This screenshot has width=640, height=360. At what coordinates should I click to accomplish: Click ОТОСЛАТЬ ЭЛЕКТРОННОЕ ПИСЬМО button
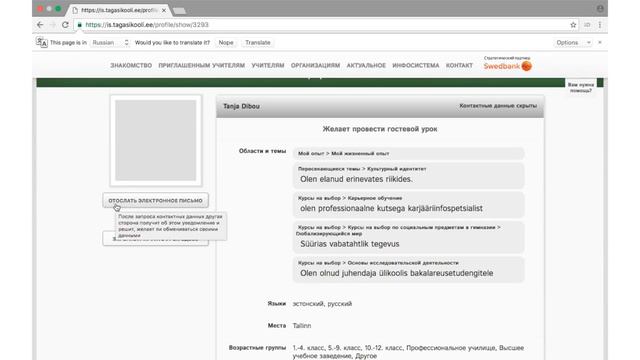(156, 200)
